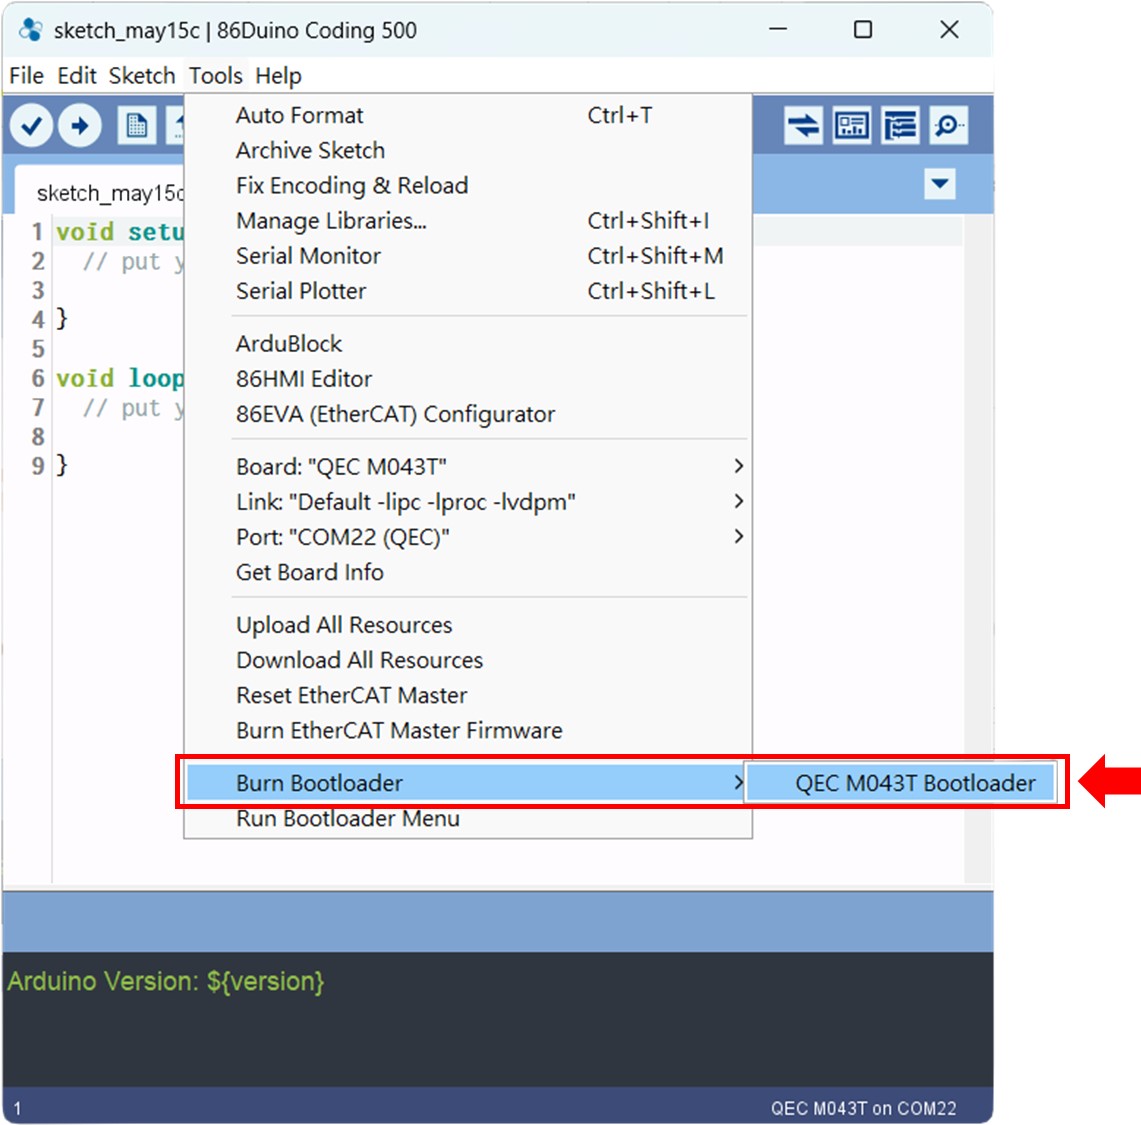
Task: Open the tab options dropdown arrow
Action: [938, 184]
